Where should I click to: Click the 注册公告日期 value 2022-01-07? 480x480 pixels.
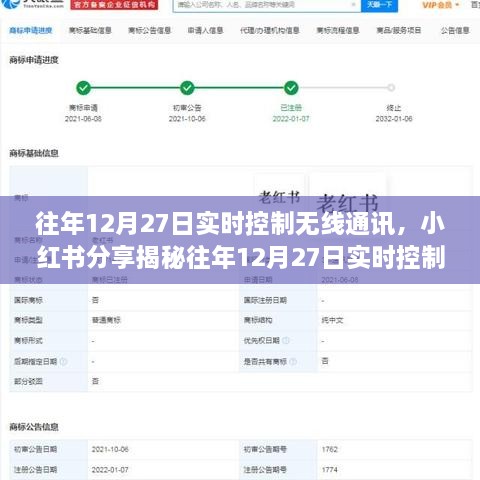(x=110, y=470)
